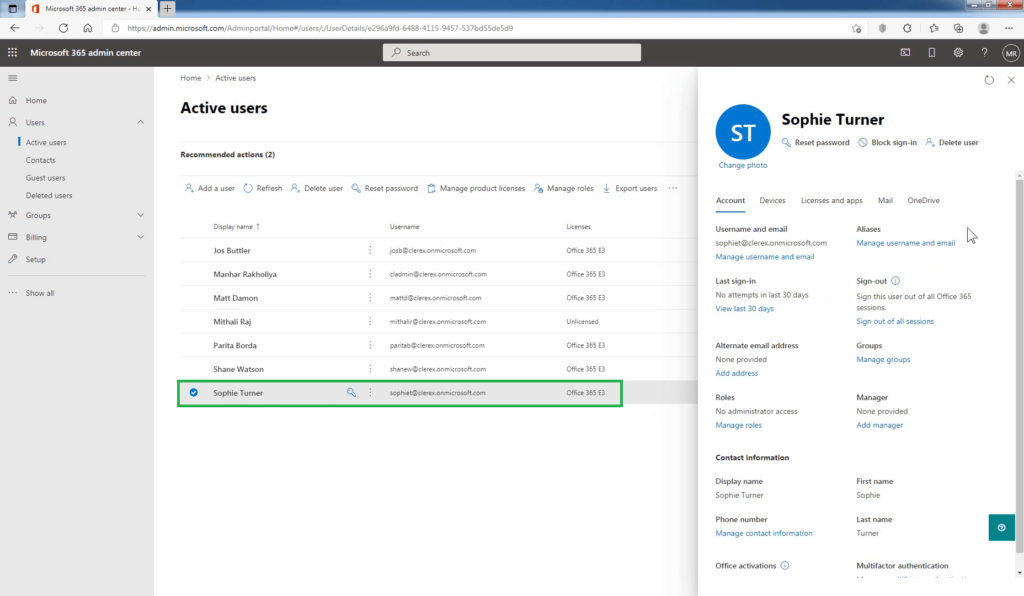
Task: Open more options for Matt Damon row
Action: point(370,298)
